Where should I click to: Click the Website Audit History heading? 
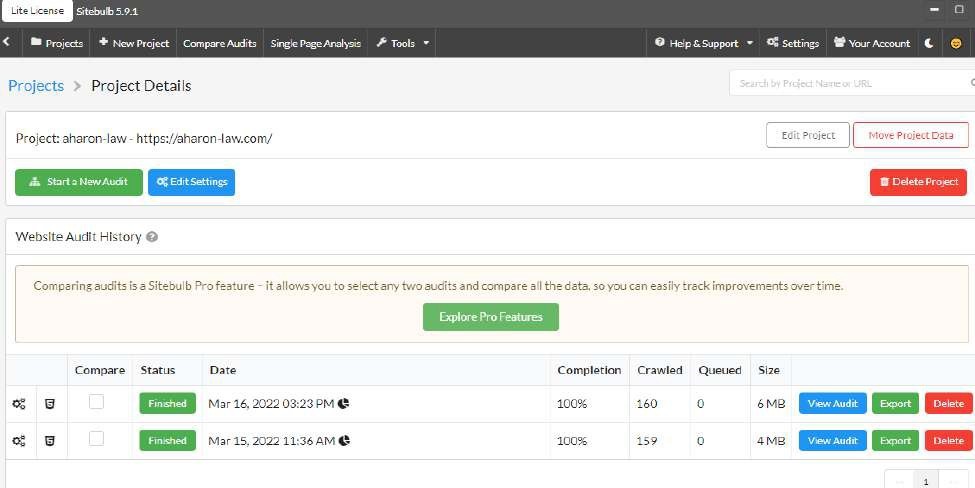[78, 237]
